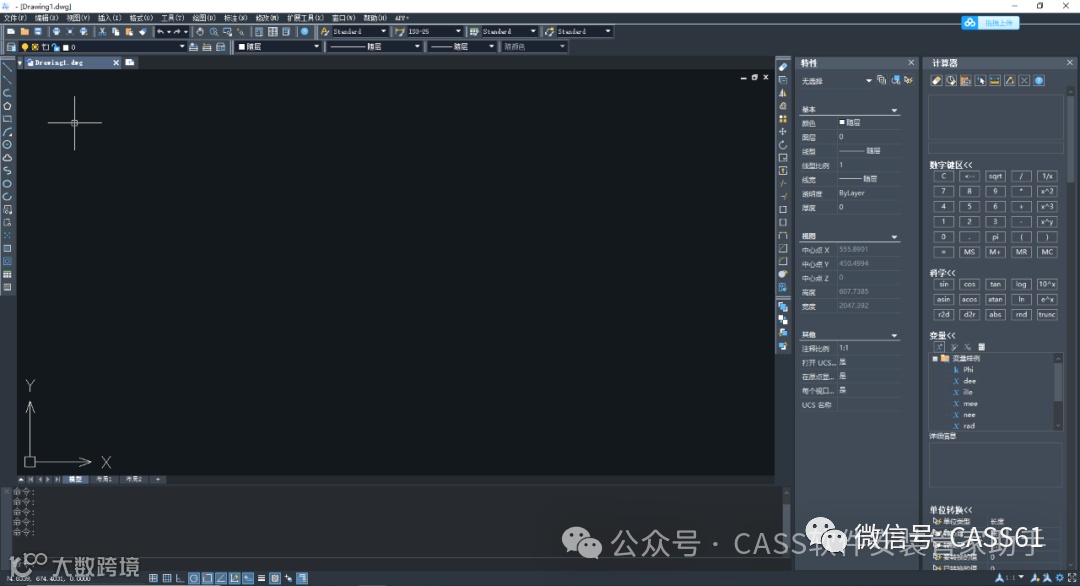Click the Open file folder icon
Image resolution: width=1080 pixels, height=586 pixels.
(25, 32)
